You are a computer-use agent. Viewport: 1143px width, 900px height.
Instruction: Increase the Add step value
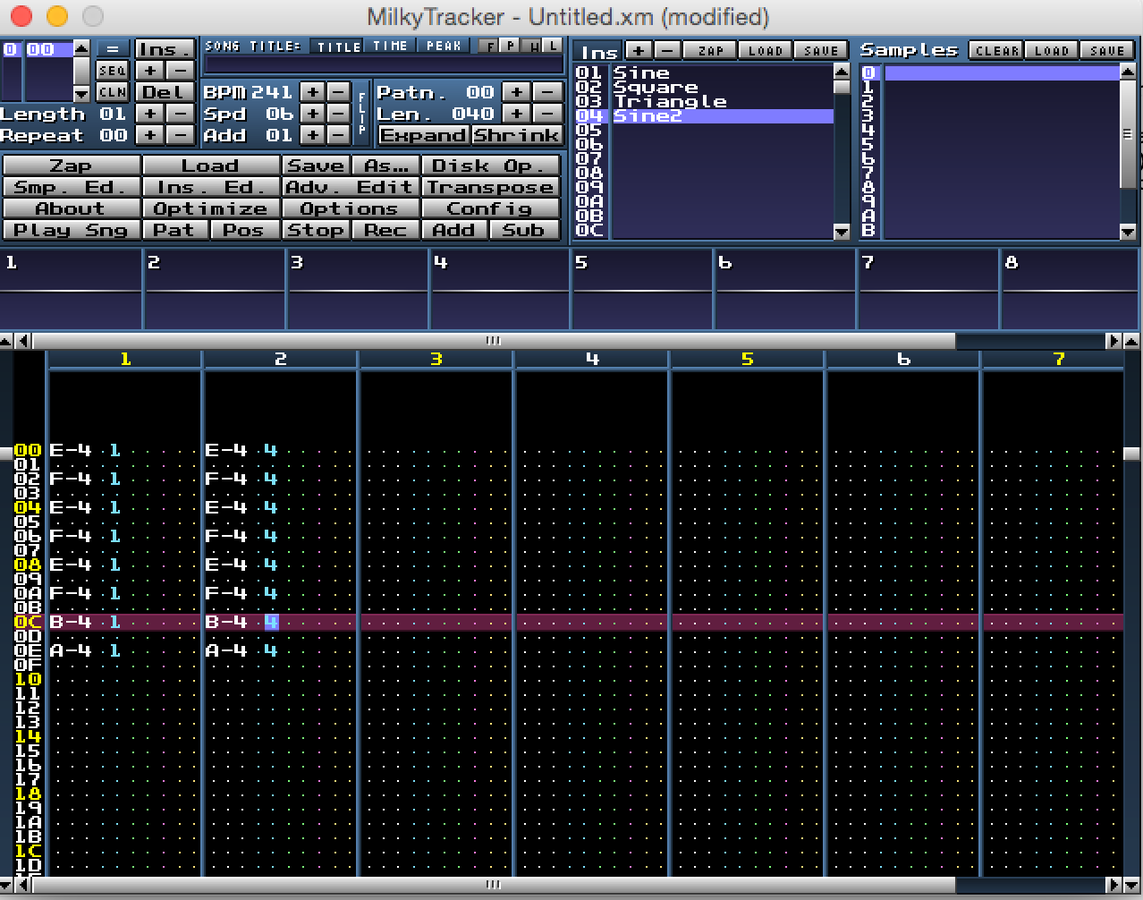click(313, 135)
